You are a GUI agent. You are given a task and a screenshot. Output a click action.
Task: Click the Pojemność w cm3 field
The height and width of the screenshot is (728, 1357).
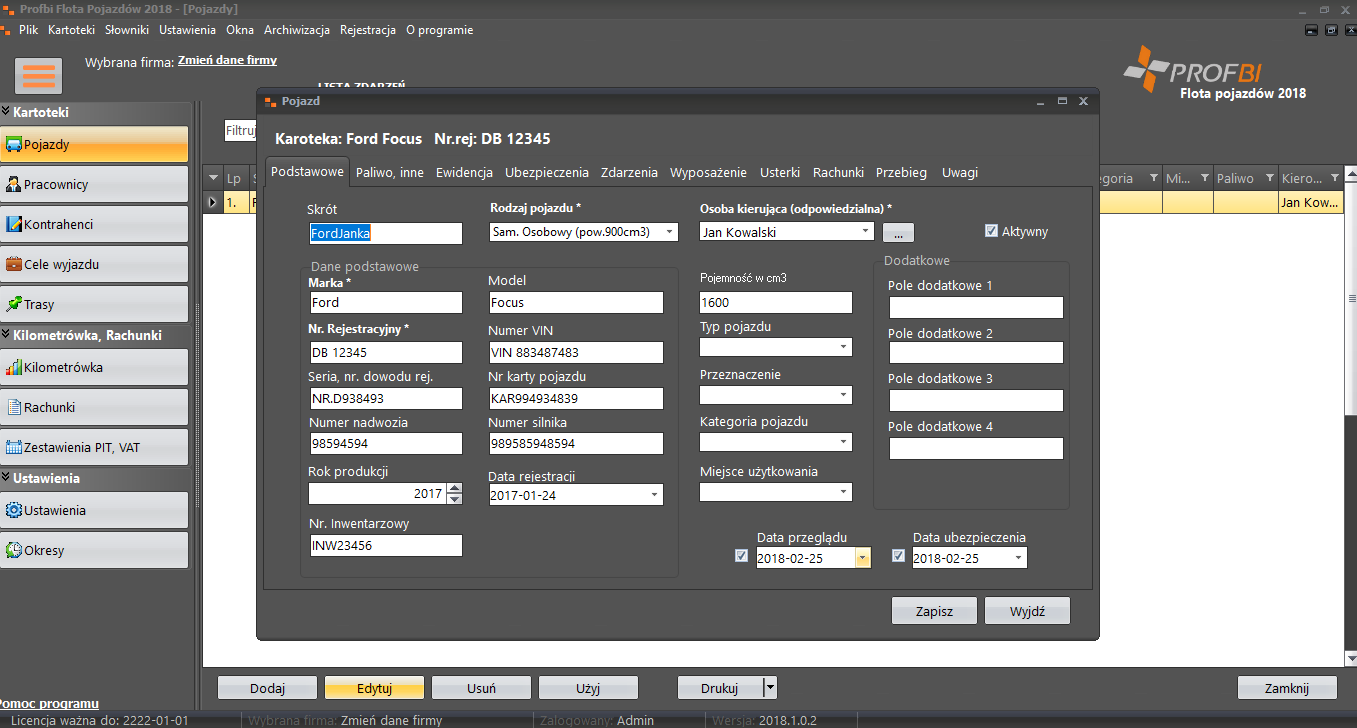tap(776, 302)
